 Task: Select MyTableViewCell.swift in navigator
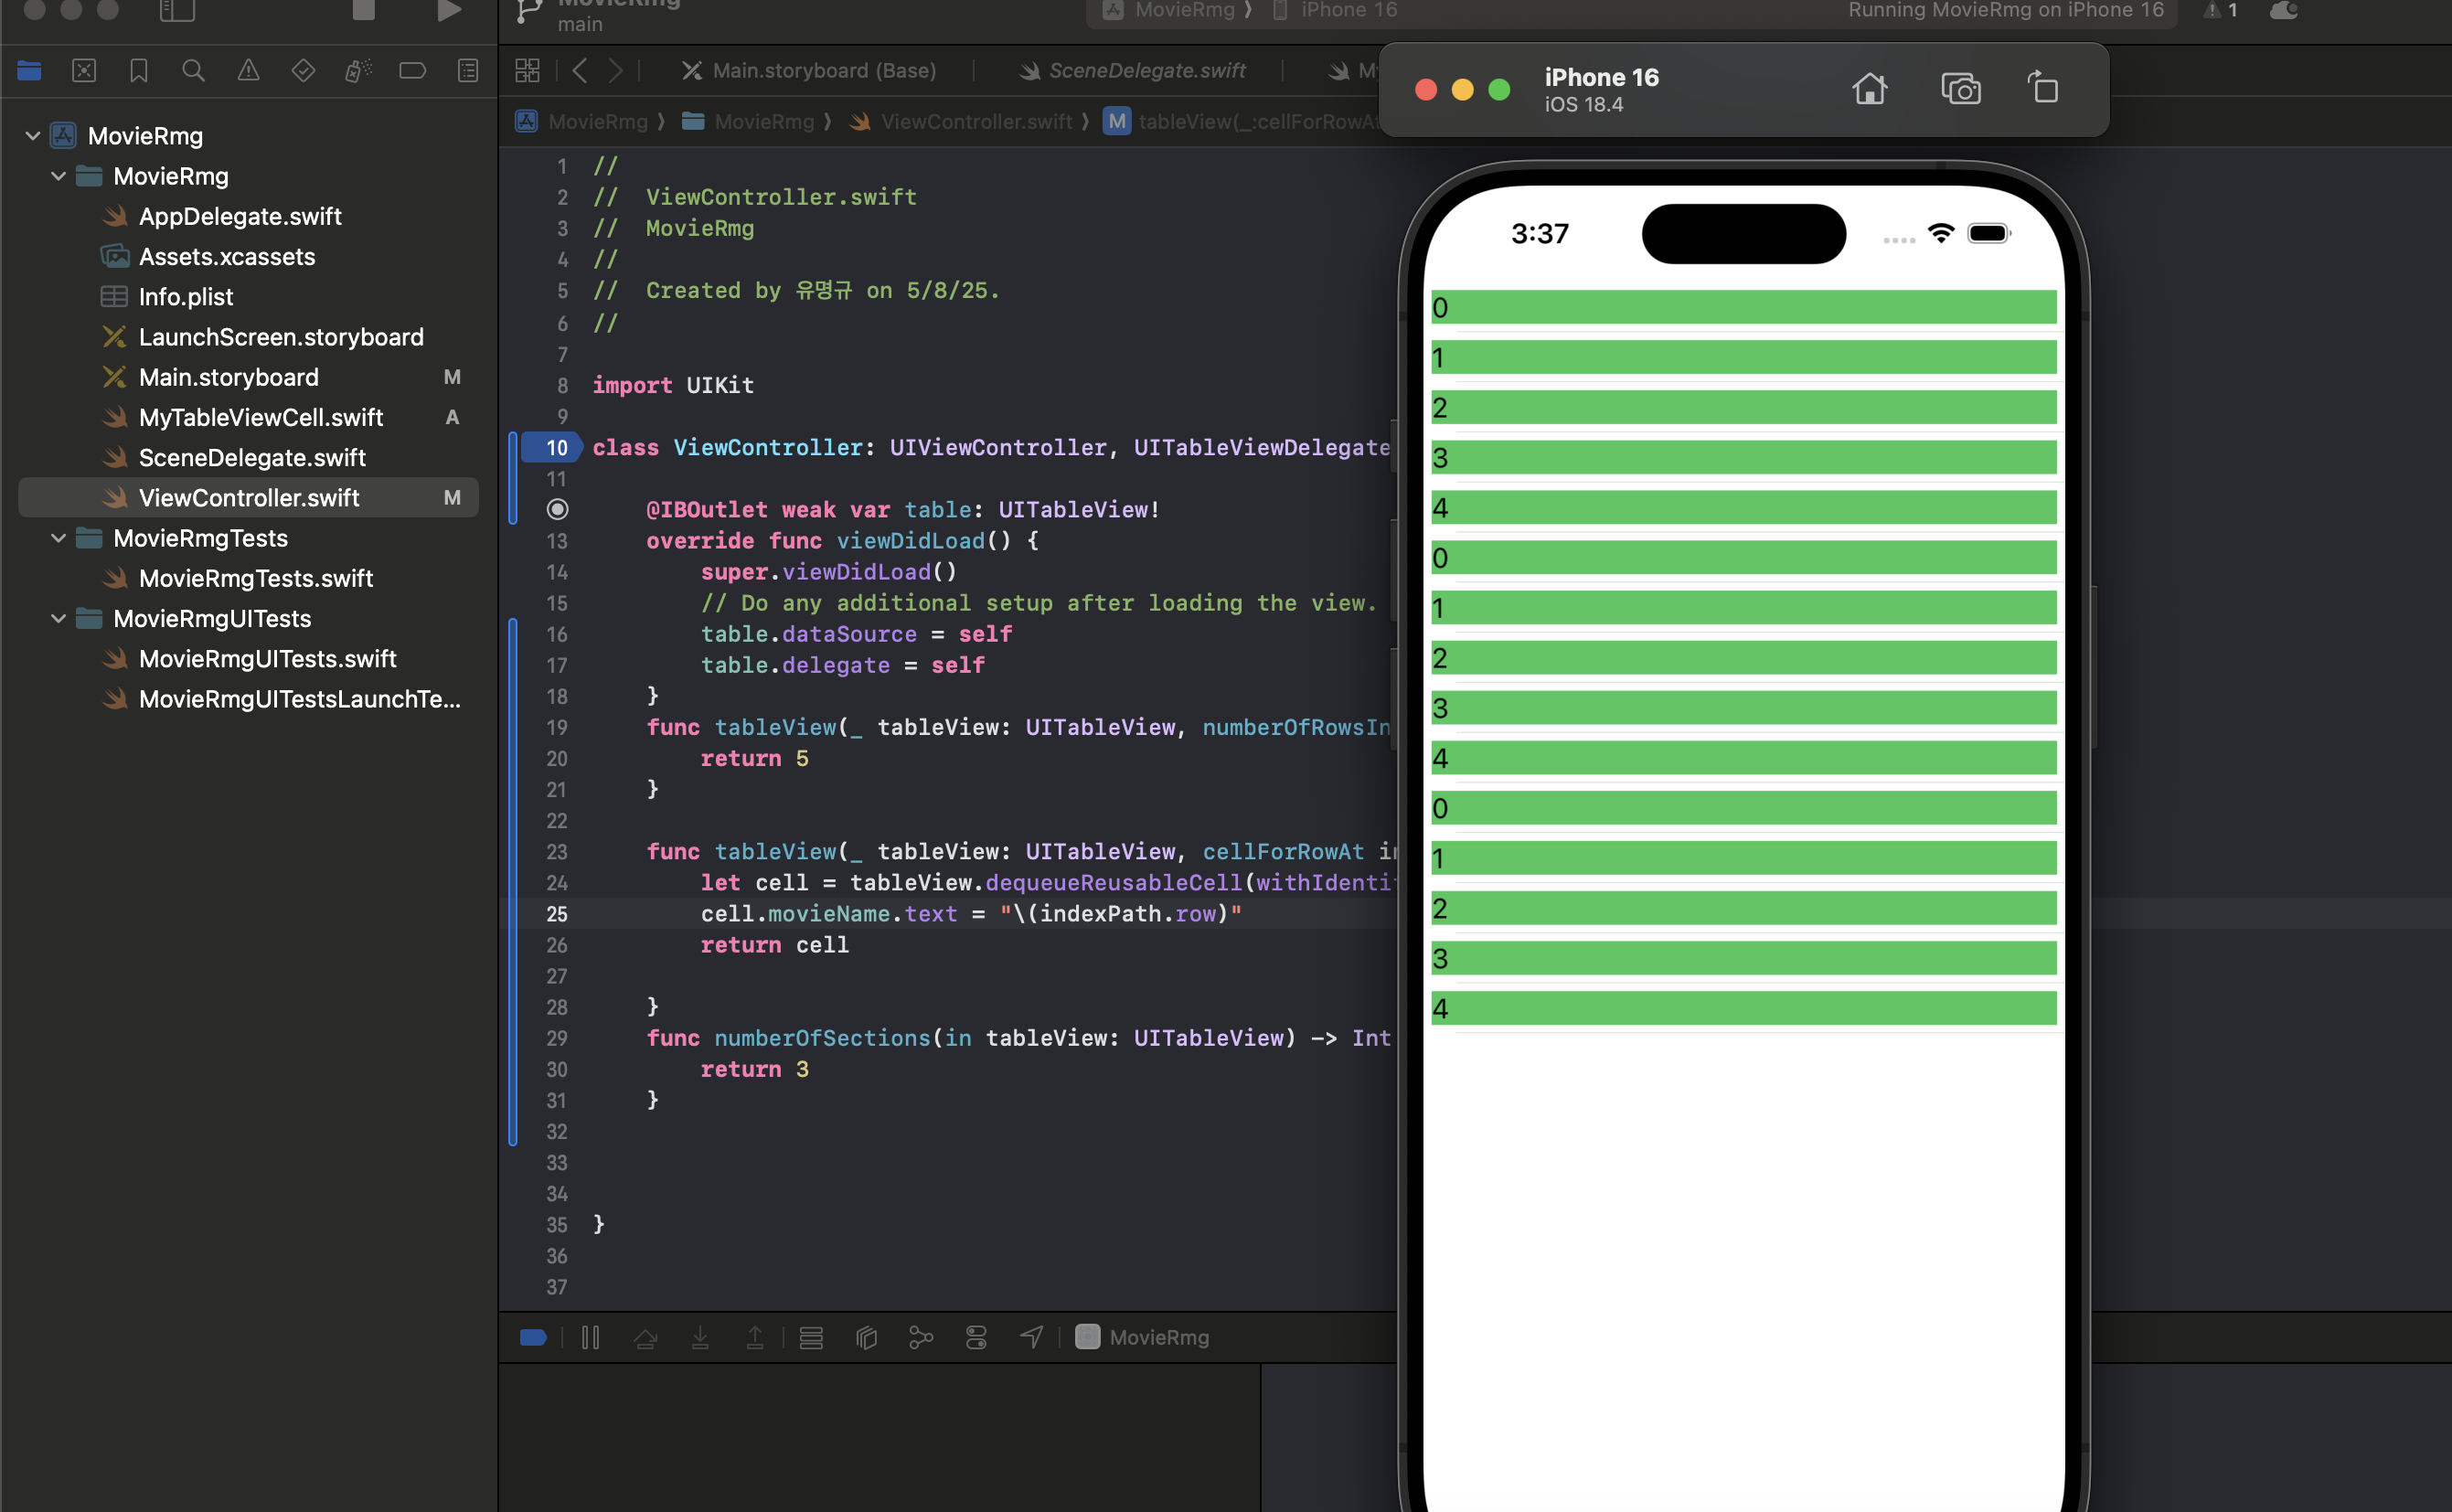pyautogui.click(x=261, y=417)
